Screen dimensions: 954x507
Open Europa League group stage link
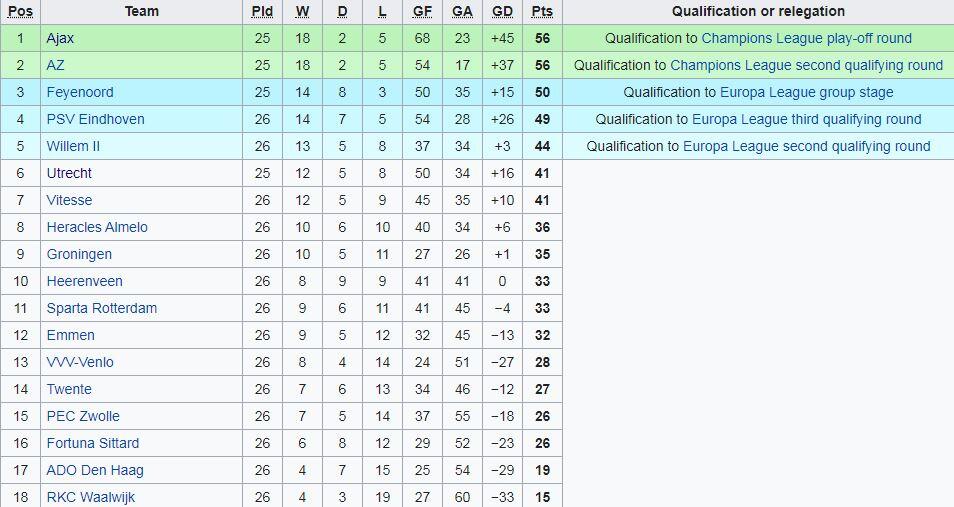[x=807, y=93]
